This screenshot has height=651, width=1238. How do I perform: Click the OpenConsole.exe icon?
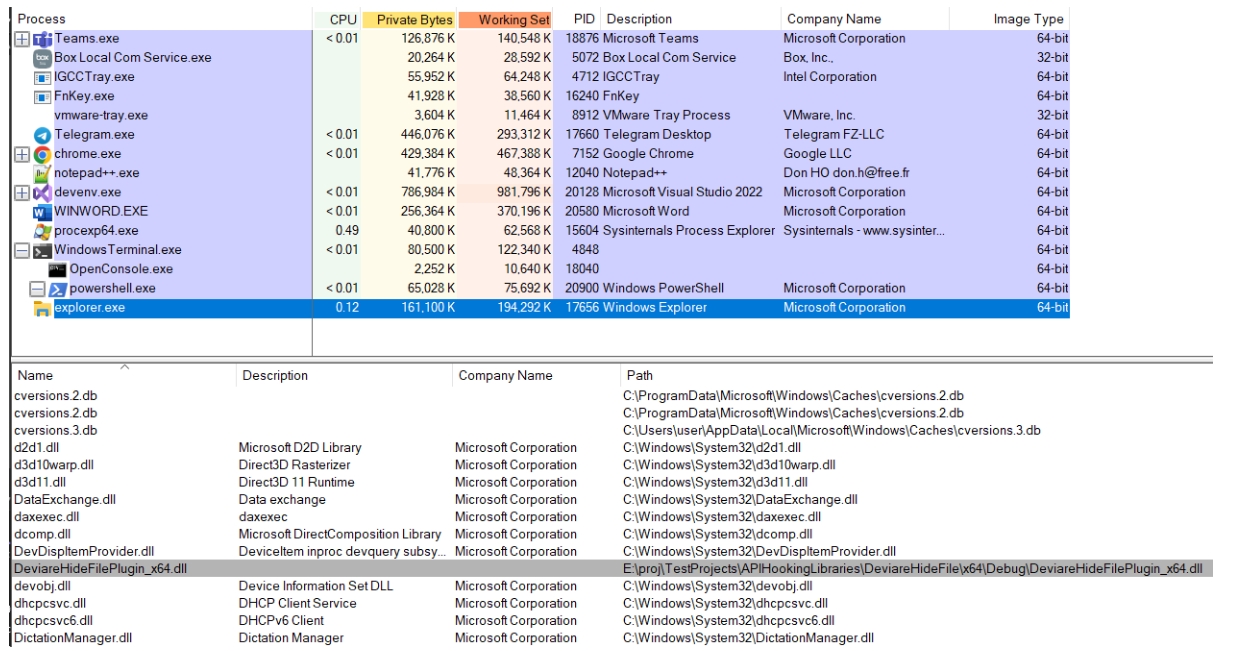[58, 269]
